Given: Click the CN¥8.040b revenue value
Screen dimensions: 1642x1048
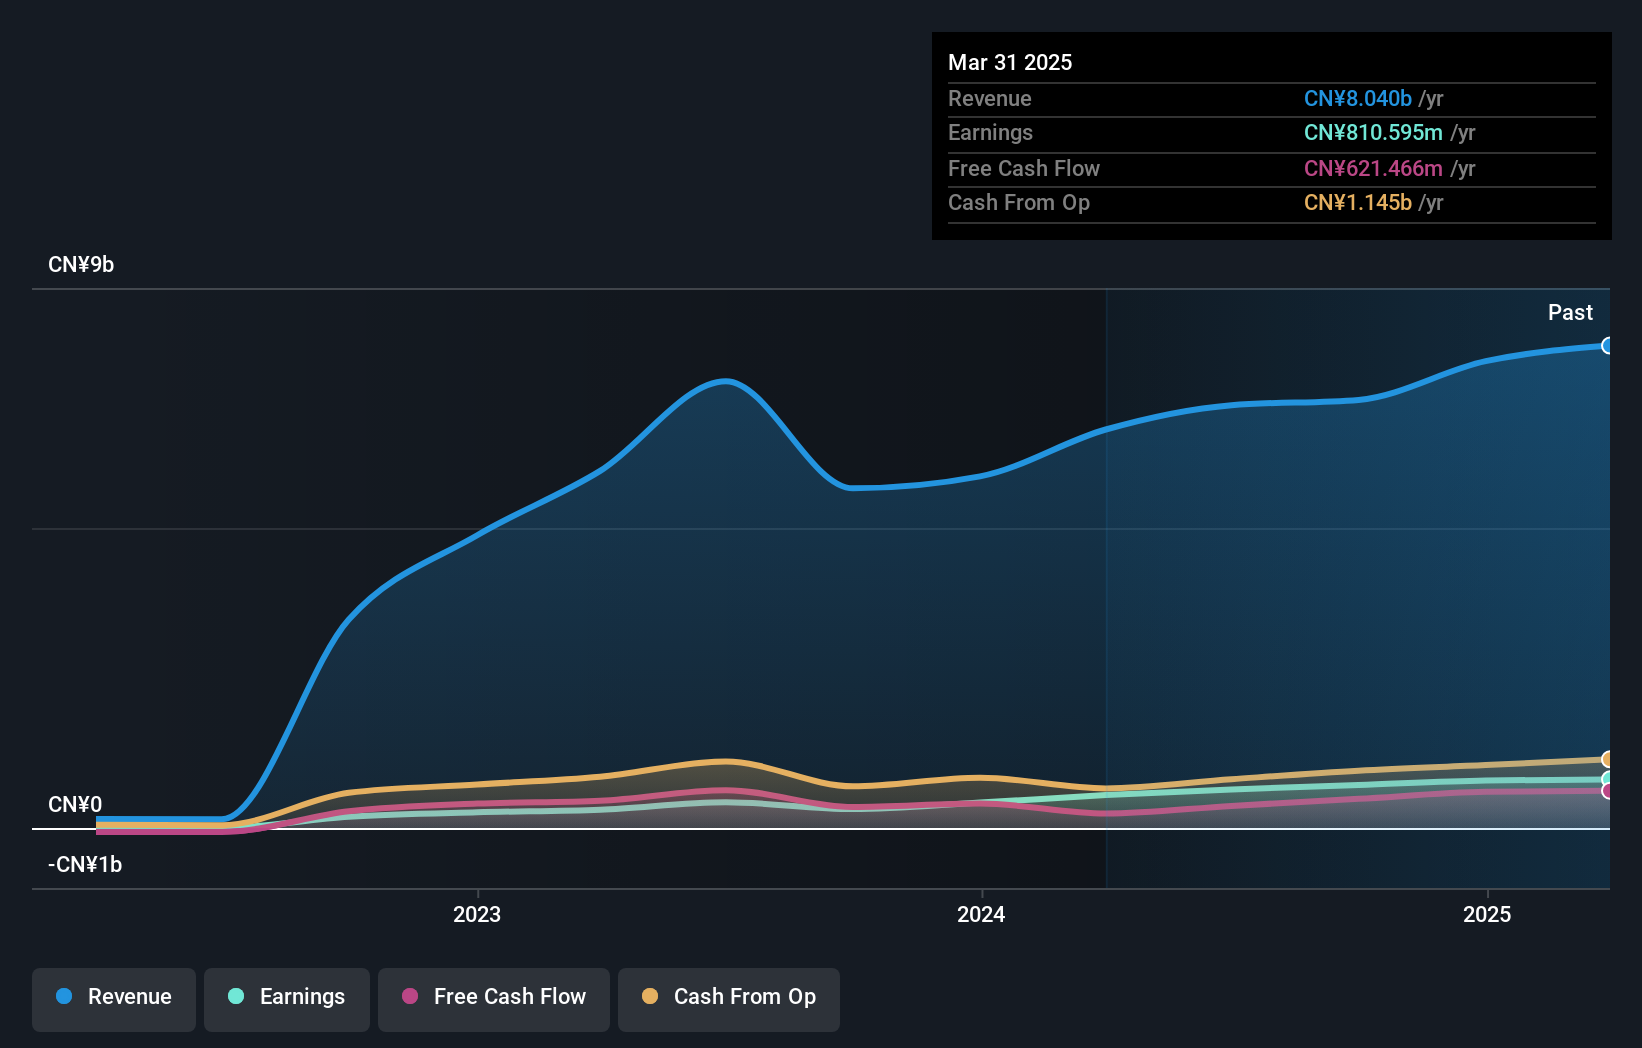Looking at the screenshot, I should (x=1358, y=98).
